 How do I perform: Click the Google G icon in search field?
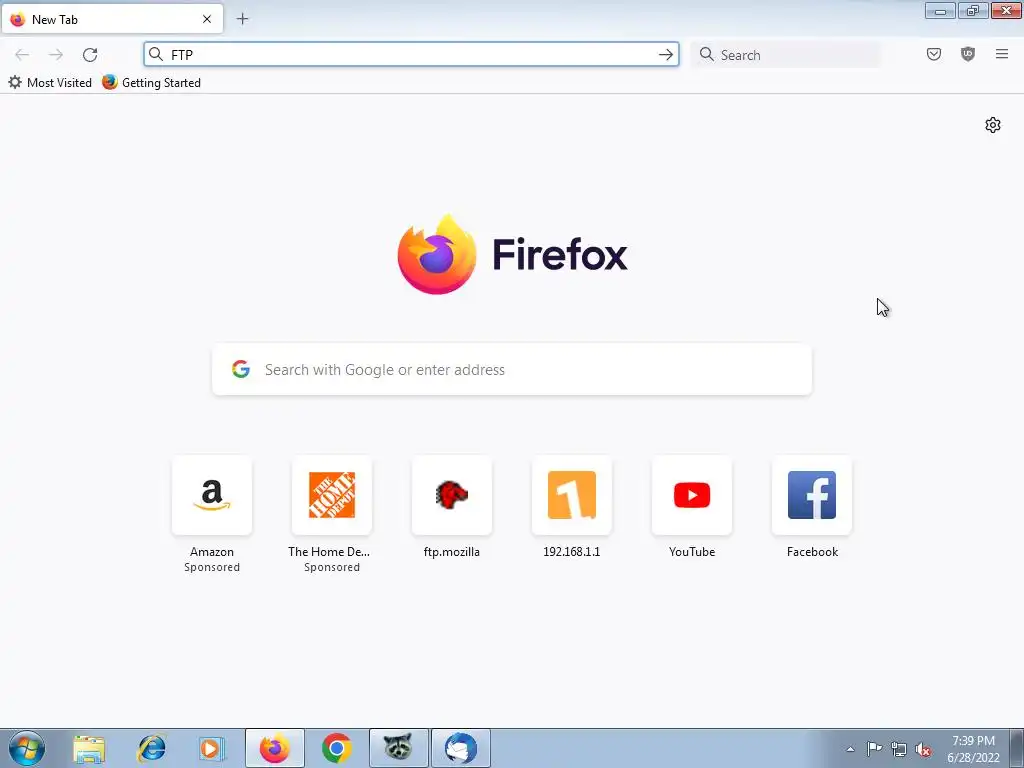click(241, 369)
